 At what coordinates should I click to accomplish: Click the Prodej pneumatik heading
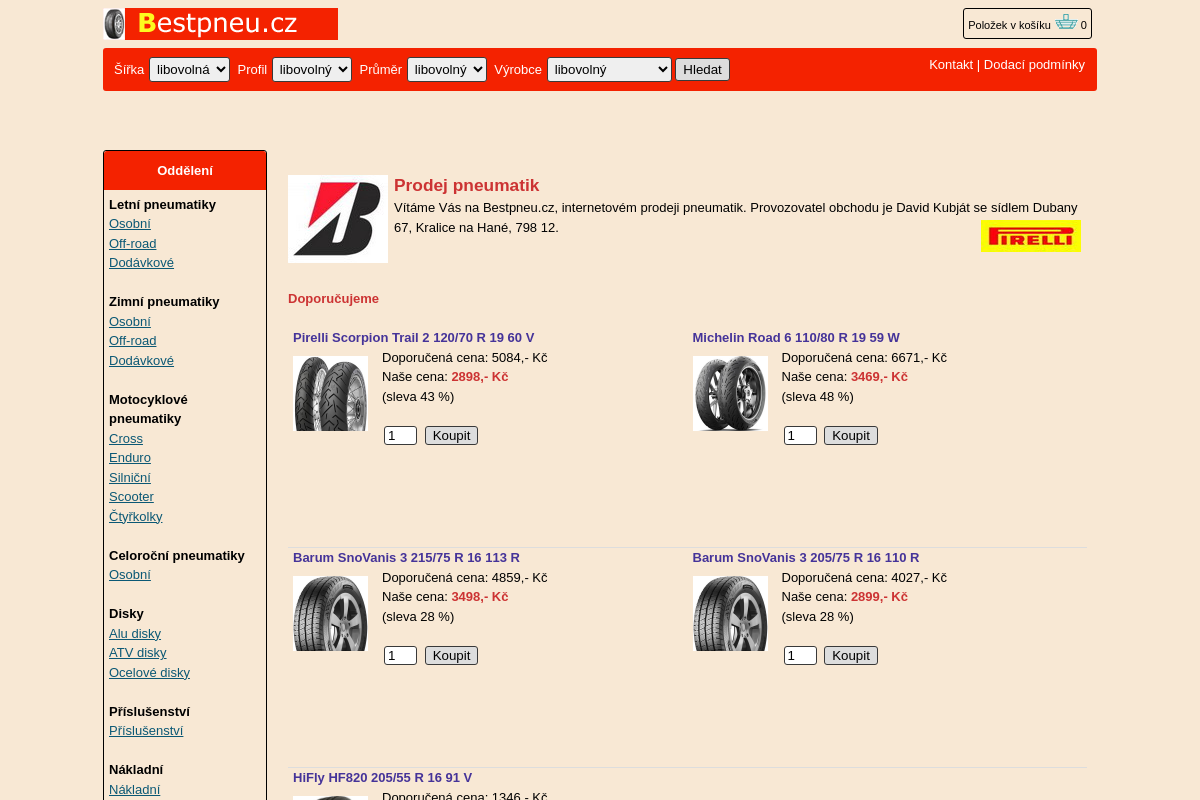(466, 185)
